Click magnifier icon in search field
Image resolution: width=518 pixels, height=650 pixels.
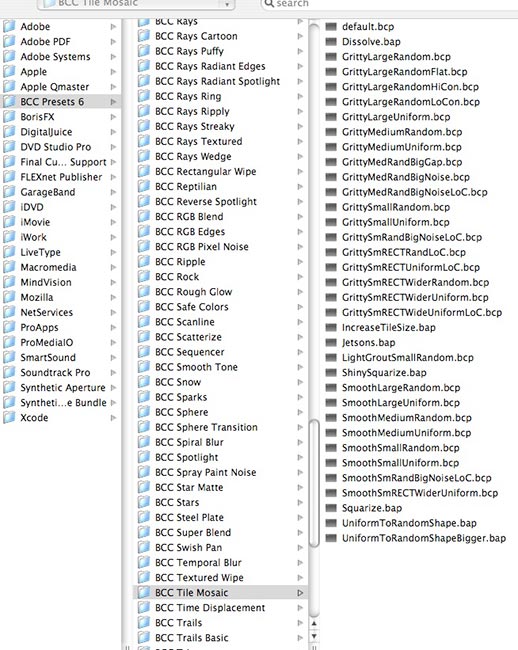click(x=269, y=3)
